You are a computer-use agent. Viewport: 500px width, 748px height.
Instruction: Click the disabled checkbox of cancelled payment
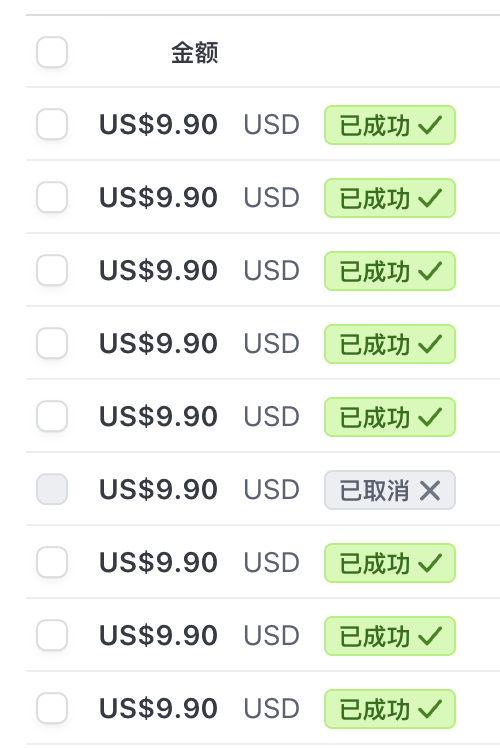[x=52, y=489]
